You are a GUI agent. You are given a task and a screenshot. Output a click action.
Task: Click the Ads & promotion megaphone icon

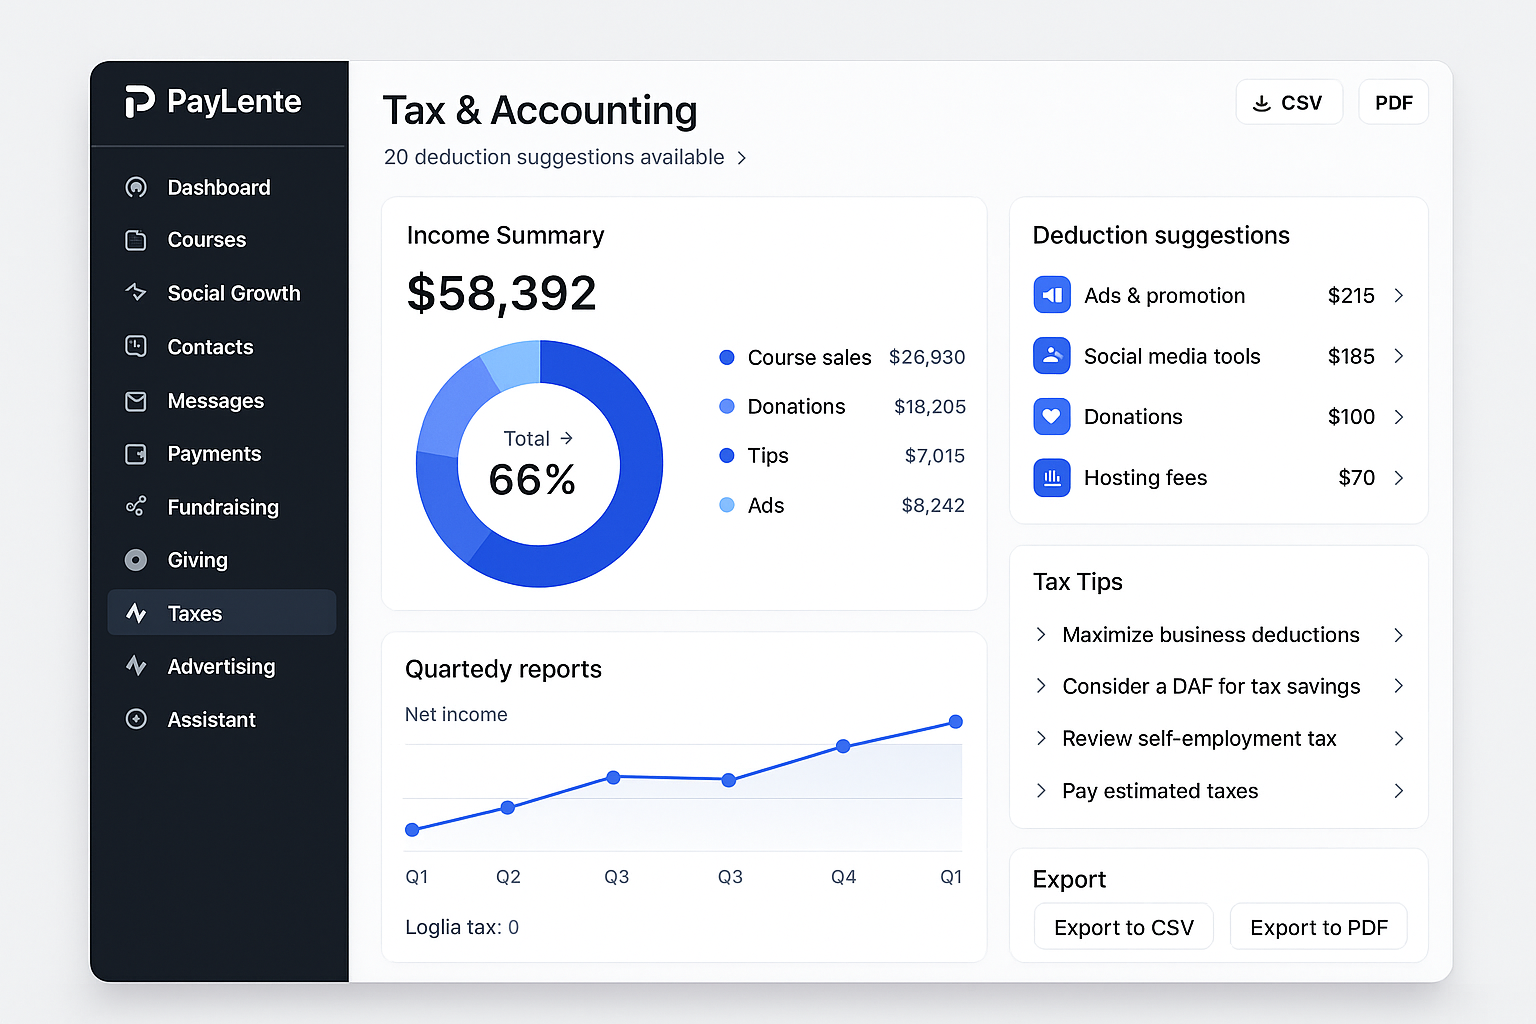1052,295
